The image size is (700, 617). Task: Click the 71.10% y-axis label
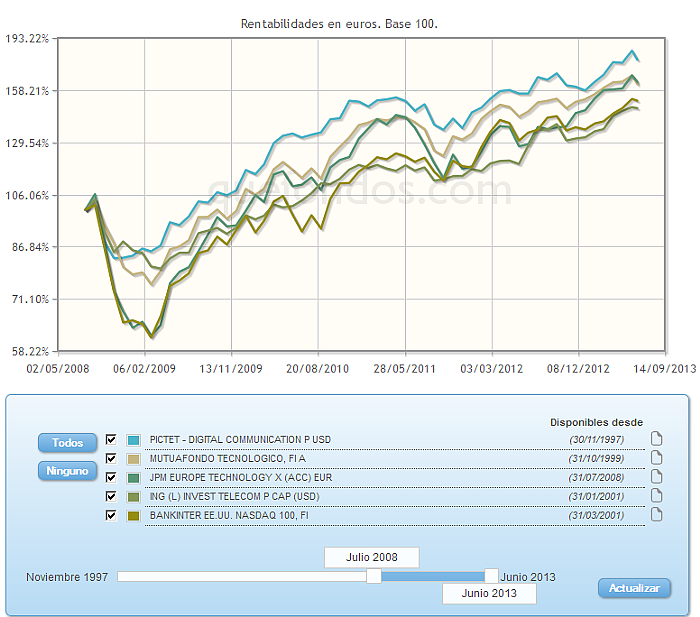(30, 299)
